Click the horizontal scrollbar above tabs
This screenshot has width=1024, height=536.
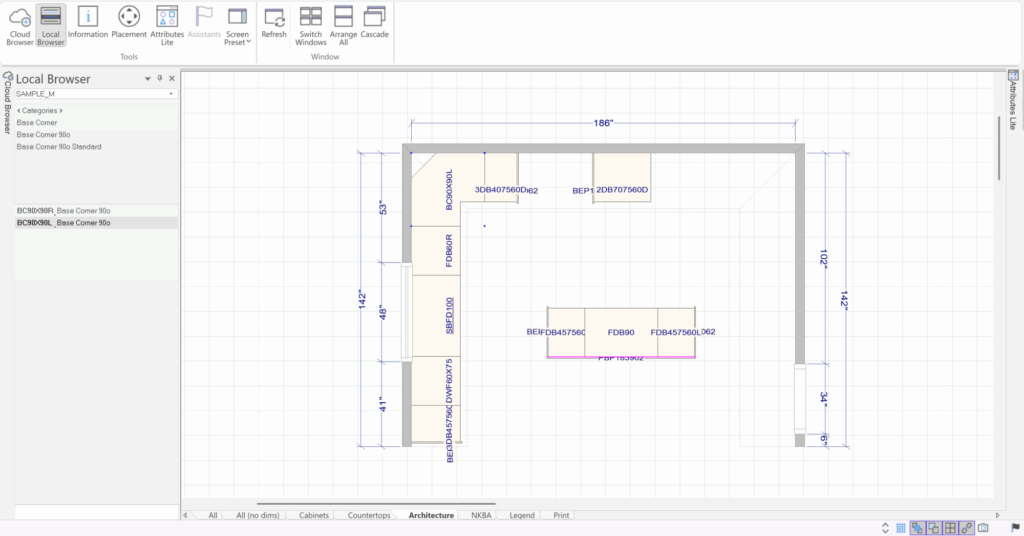click(376, 504)
